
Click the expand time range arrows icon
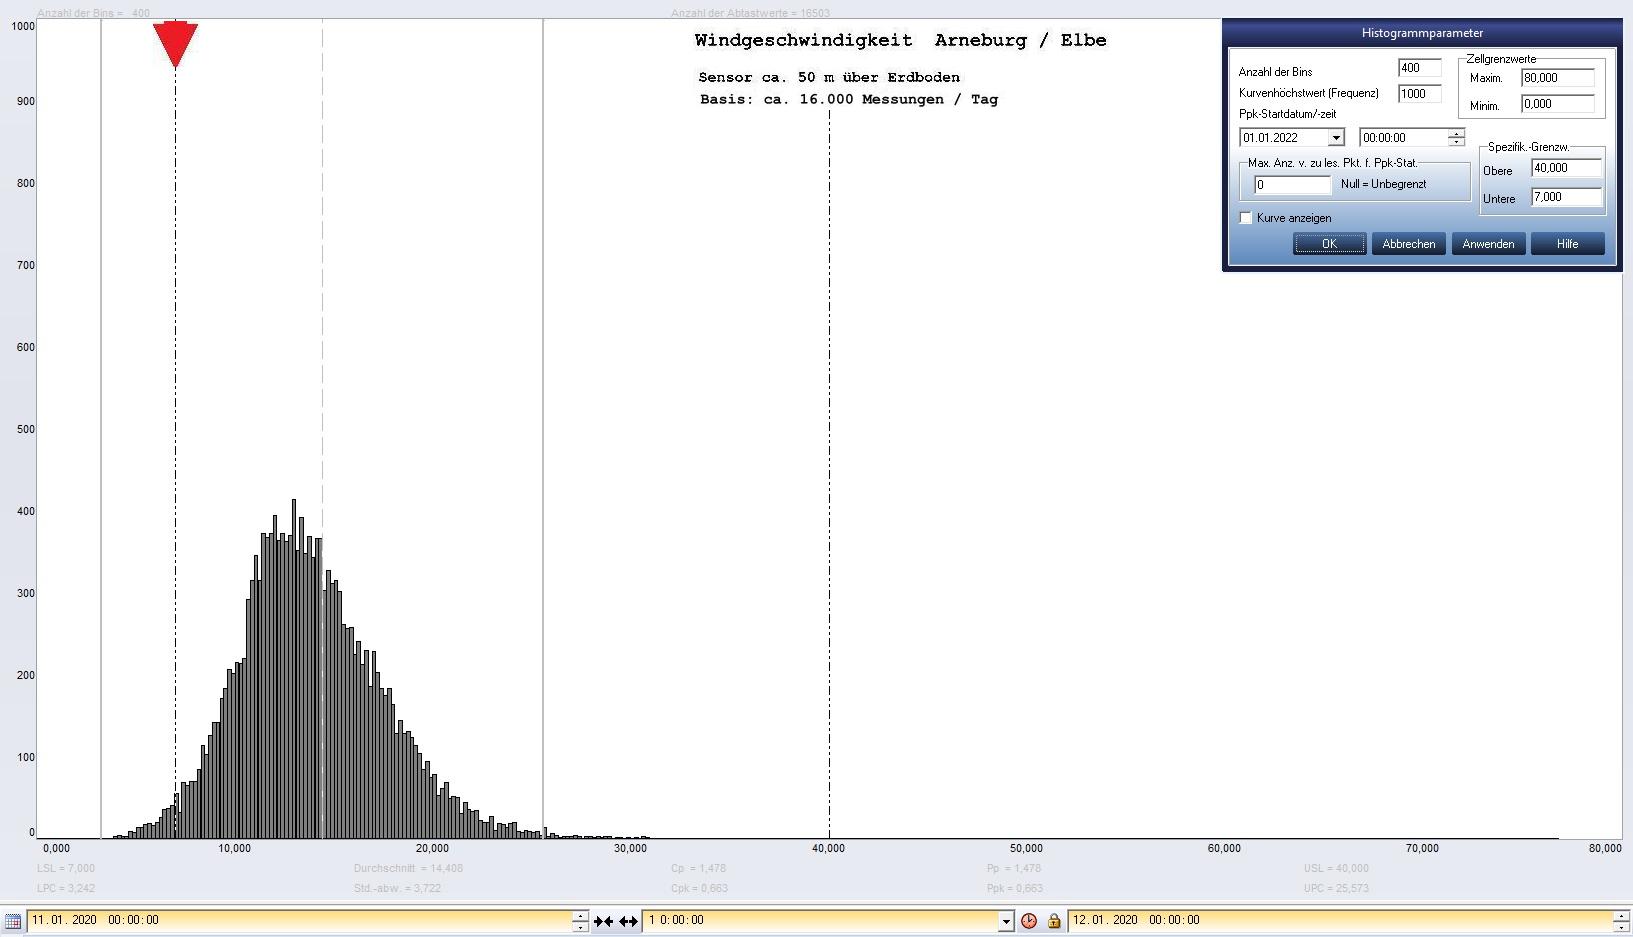(x=628, y=921)
